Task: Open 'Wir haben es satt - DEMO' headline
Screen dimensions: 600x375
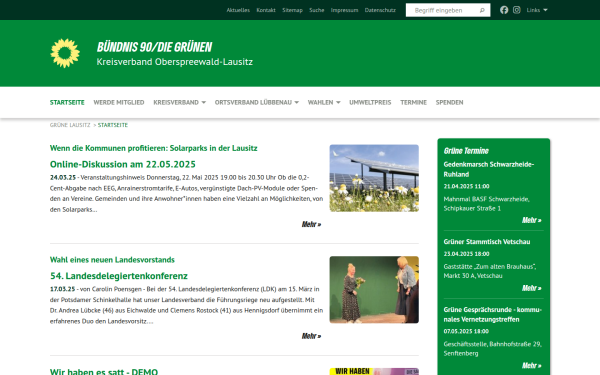Action: tap(104, 371)
